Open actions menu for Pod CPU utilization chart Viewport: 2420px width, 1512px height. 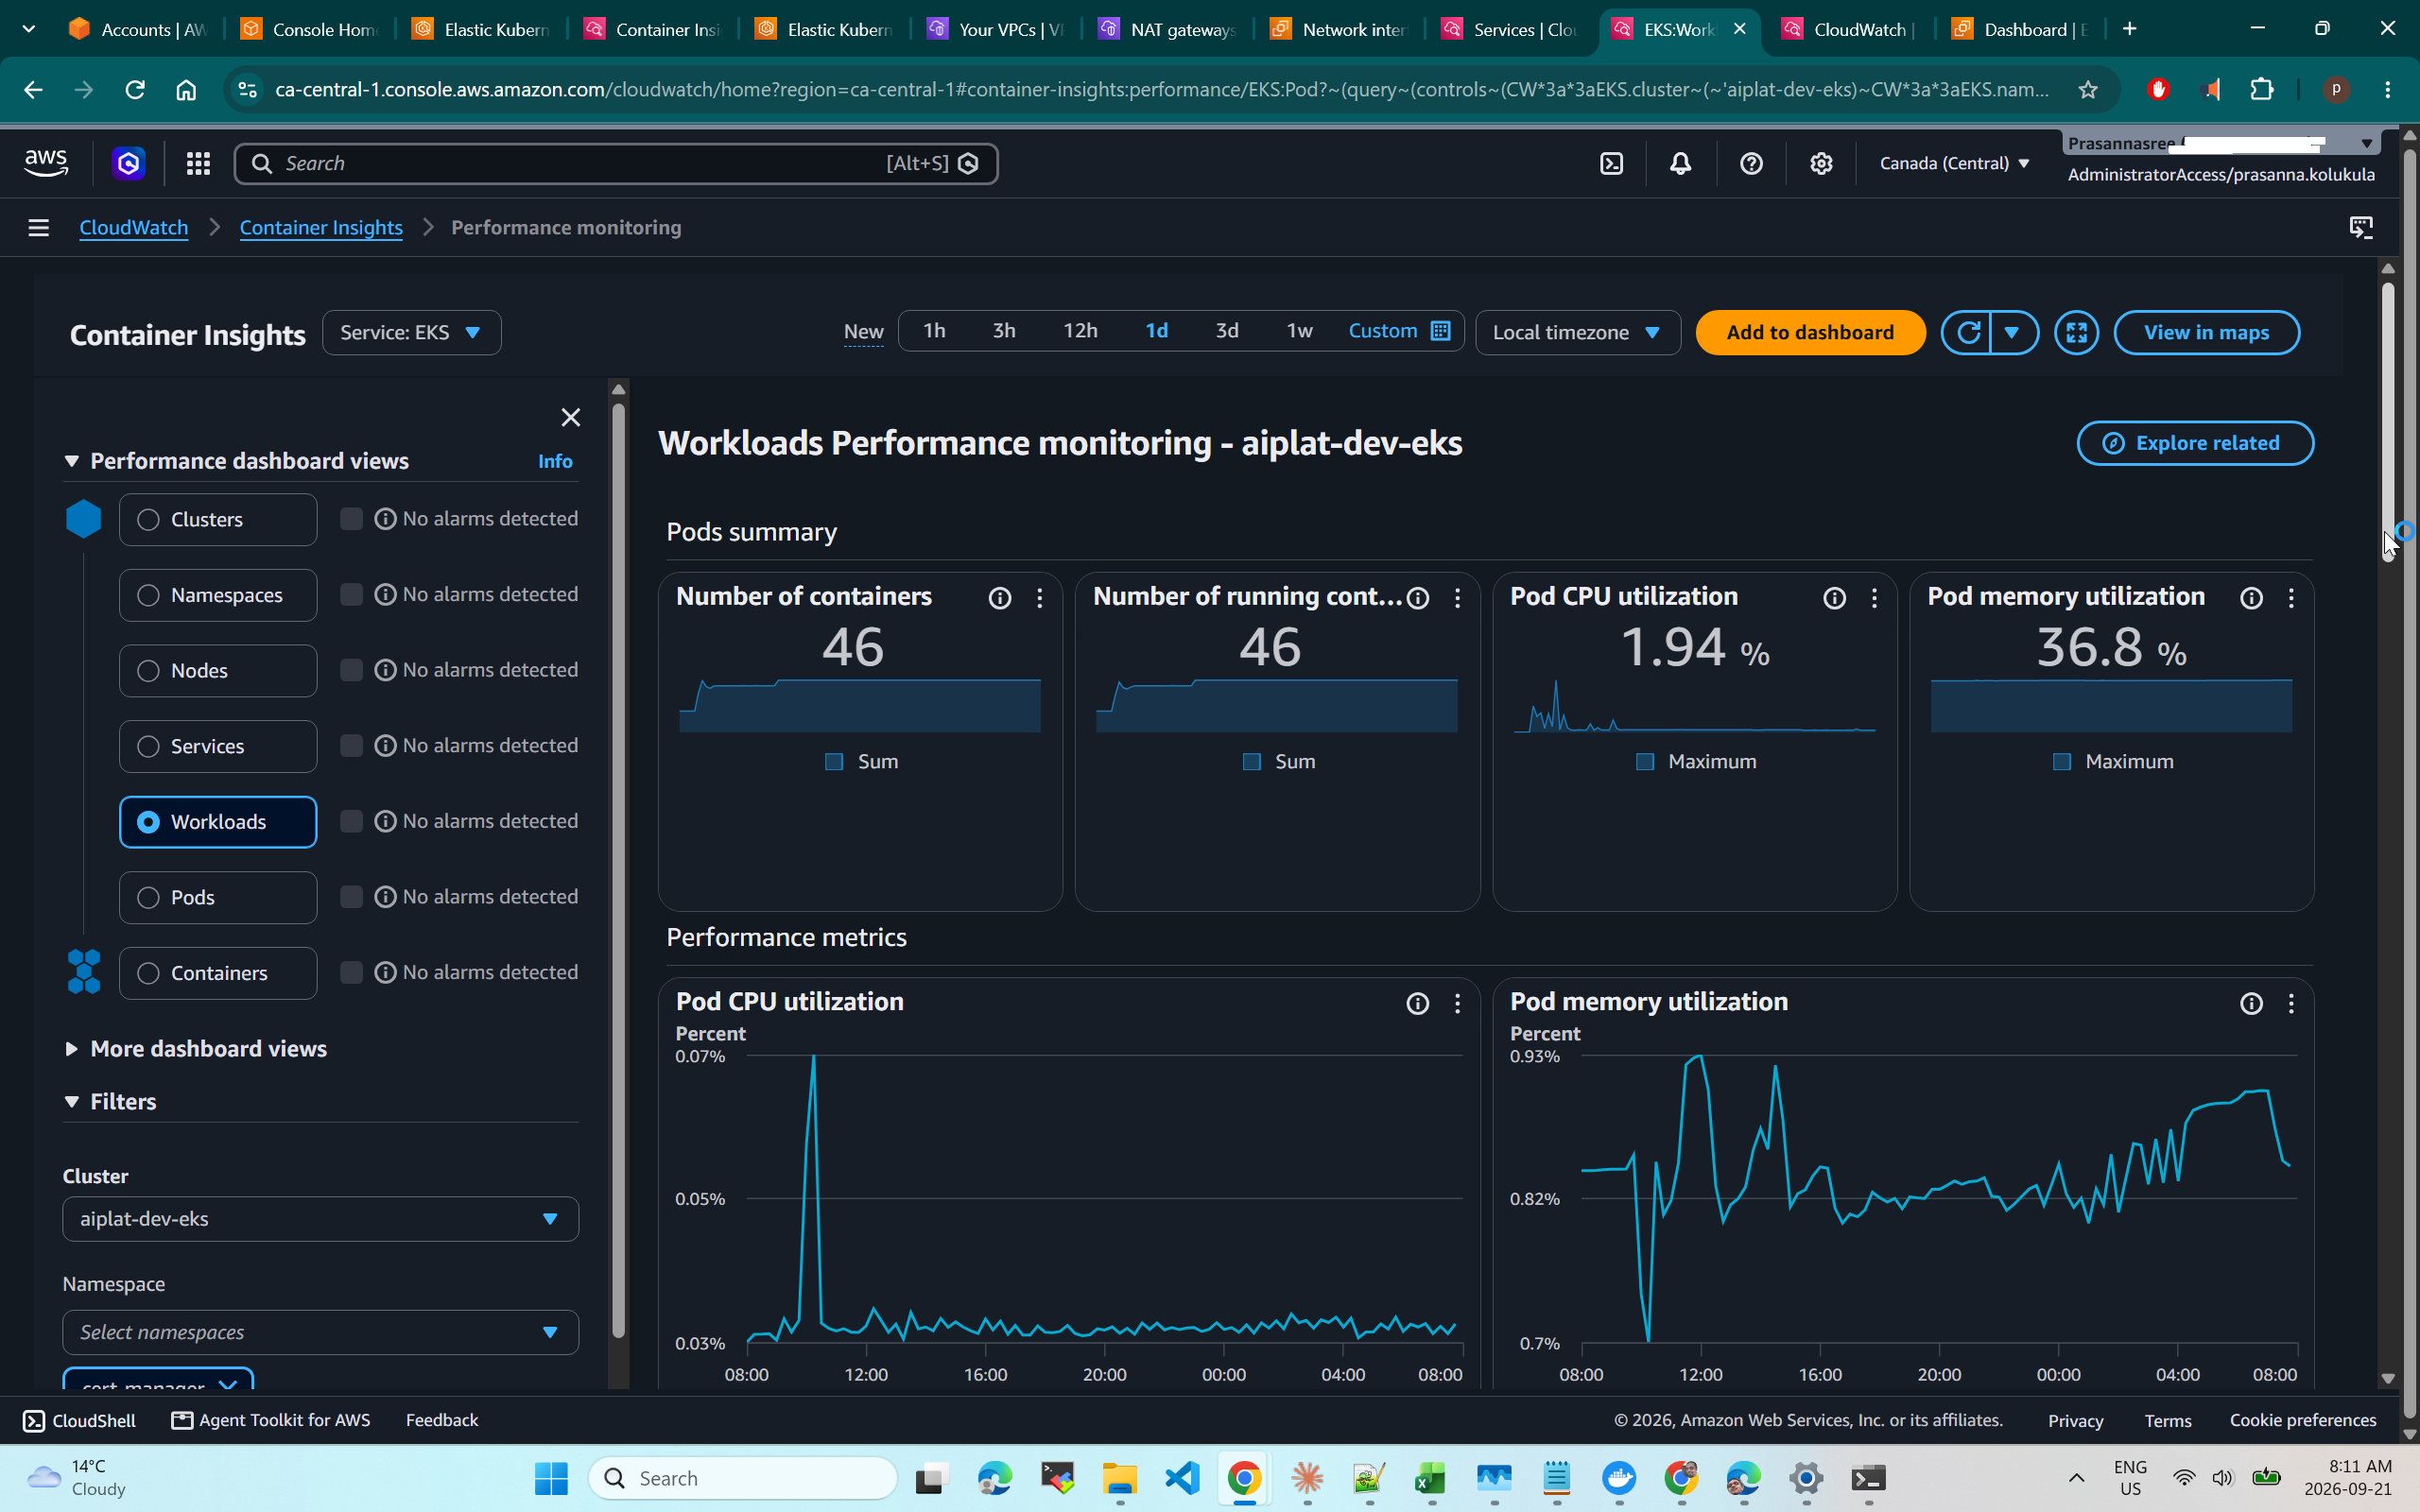click(1457, 1003)
